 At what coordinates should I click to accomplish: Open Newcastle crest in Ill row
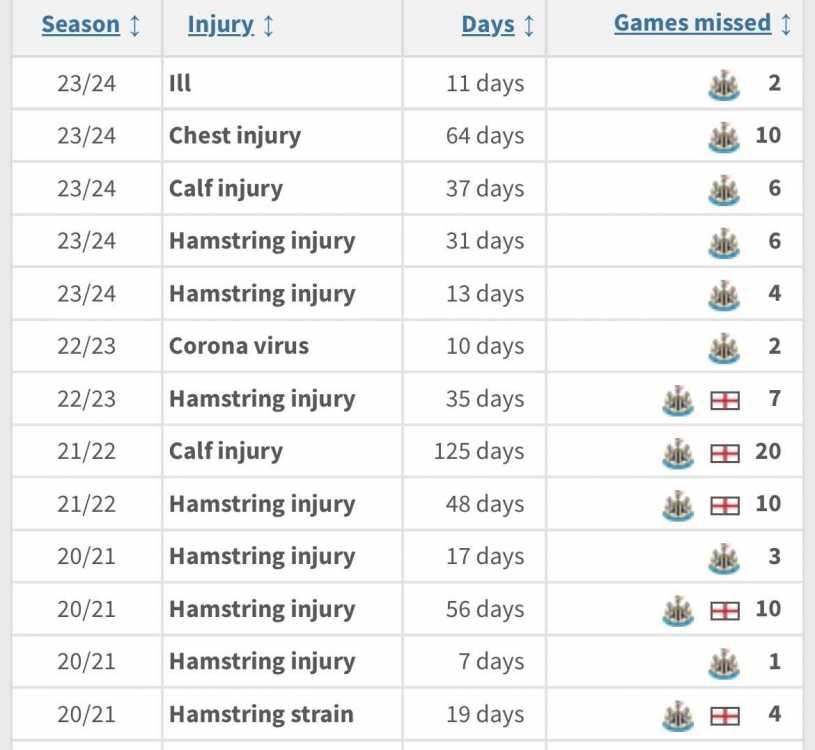point(724,84)
